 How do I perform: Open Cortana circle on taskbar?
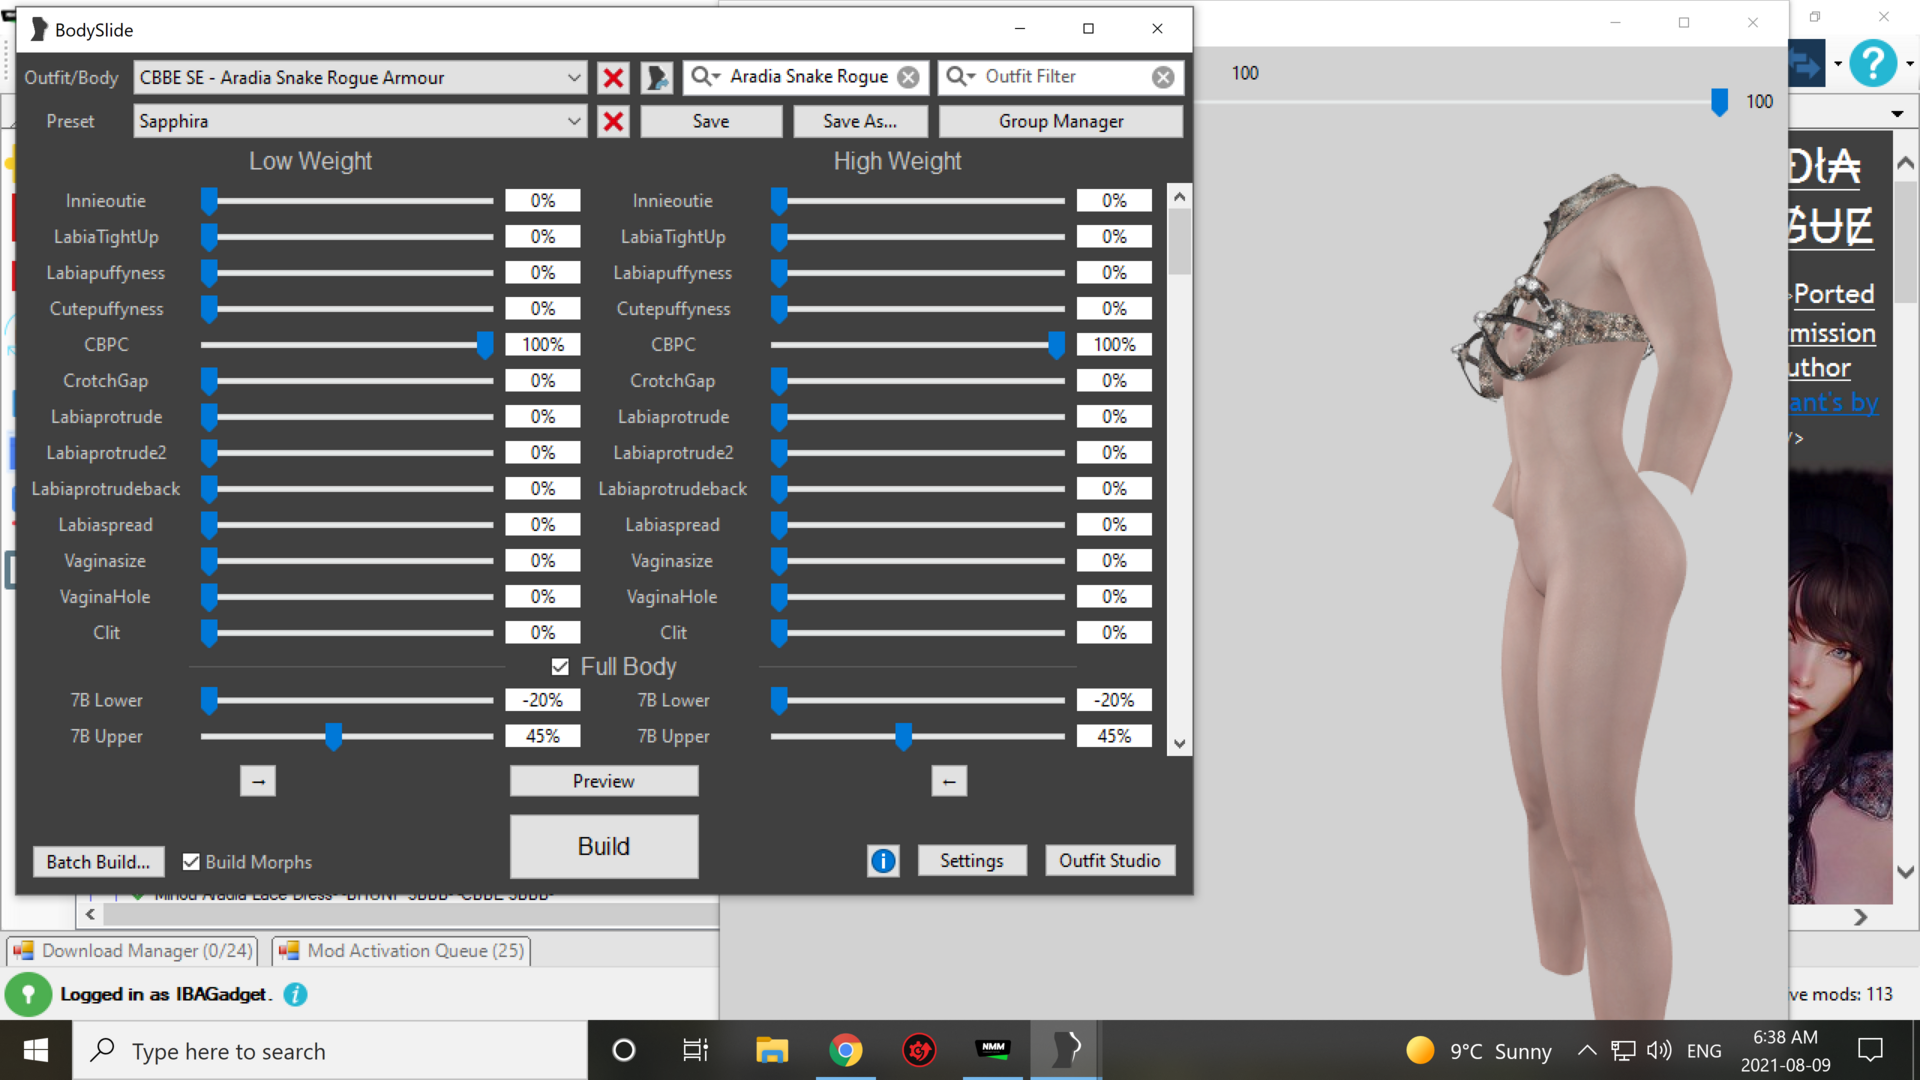[x=624, y=1050]
